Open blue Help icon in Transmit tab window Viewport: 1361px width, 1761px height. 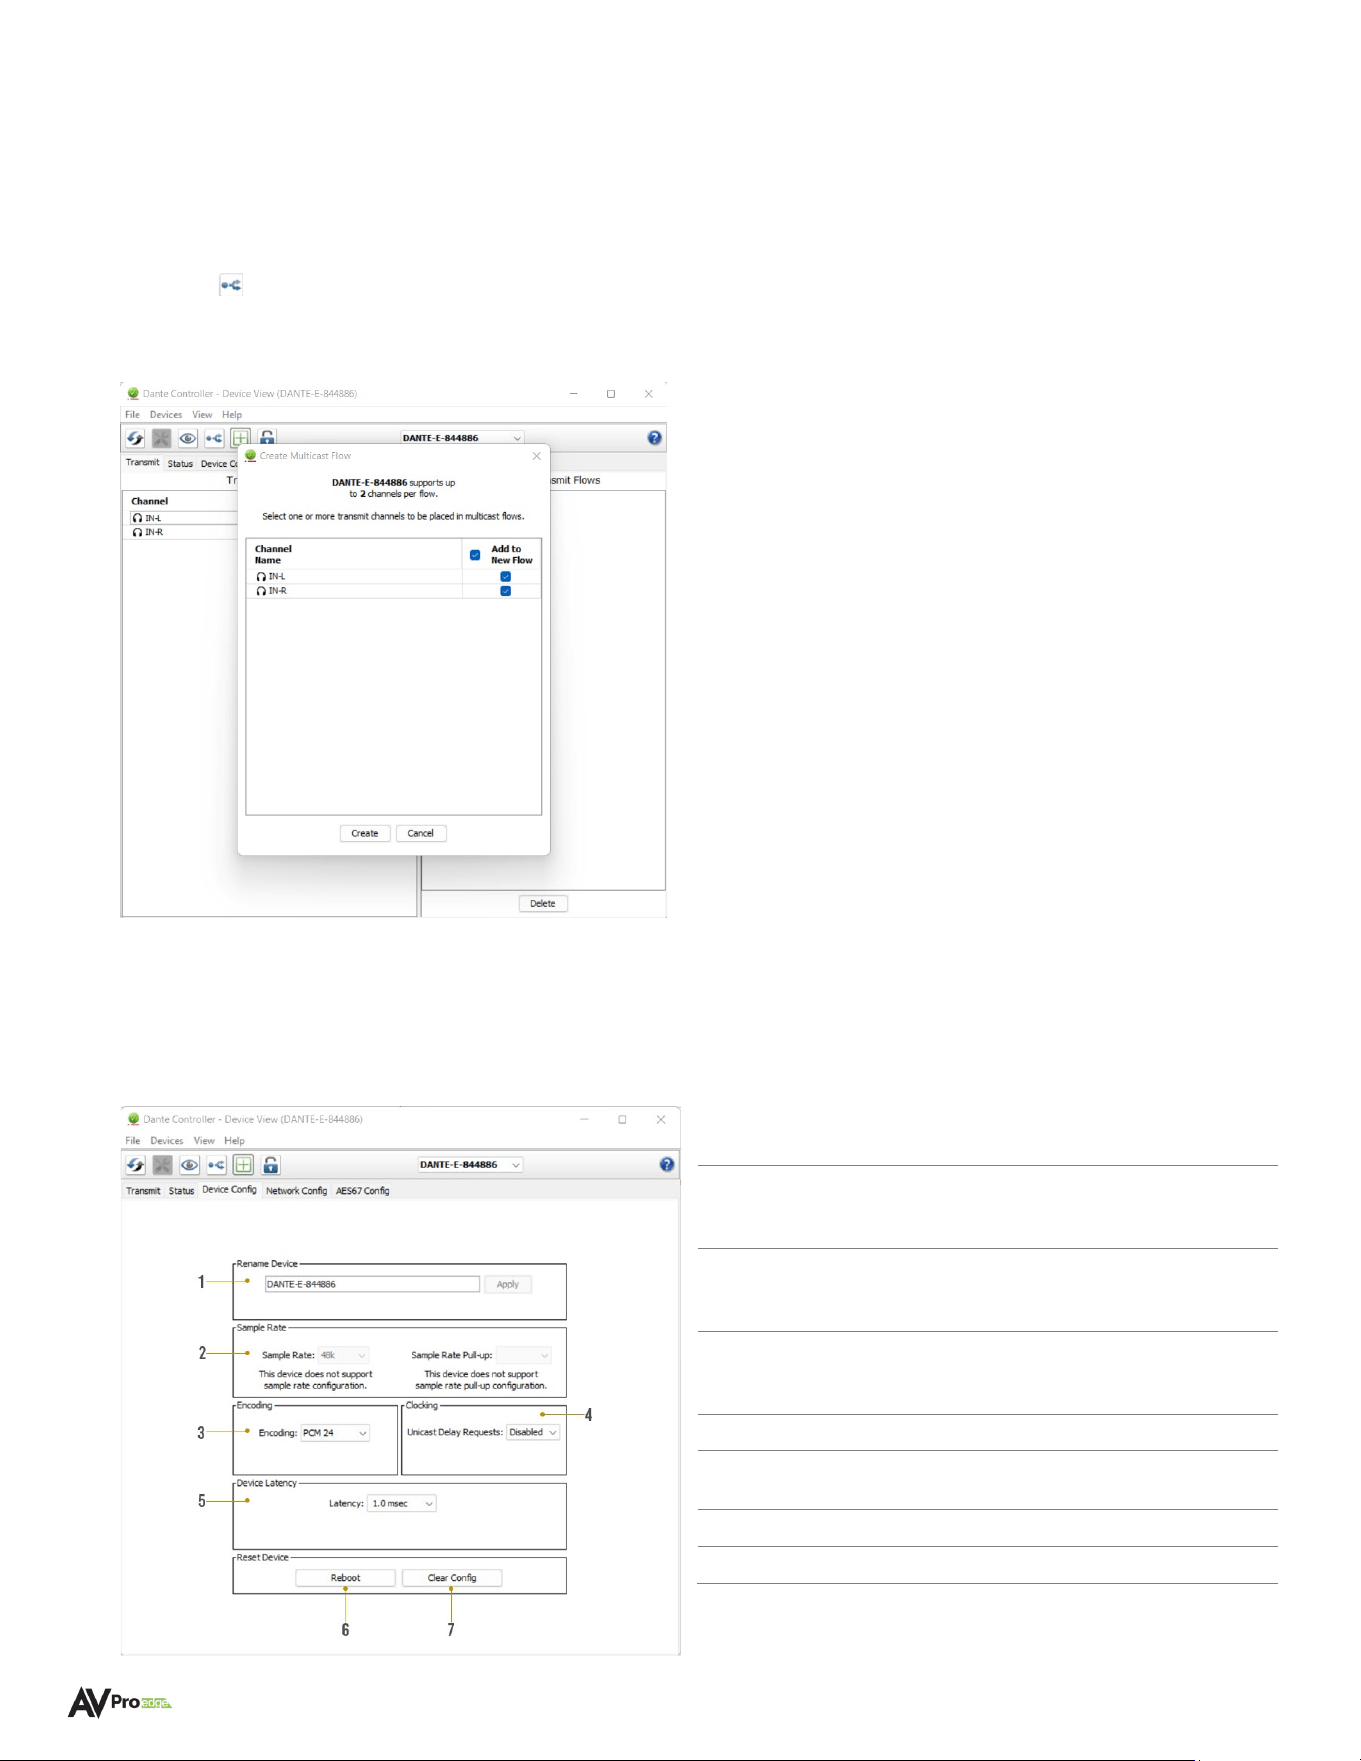point(655,438)
